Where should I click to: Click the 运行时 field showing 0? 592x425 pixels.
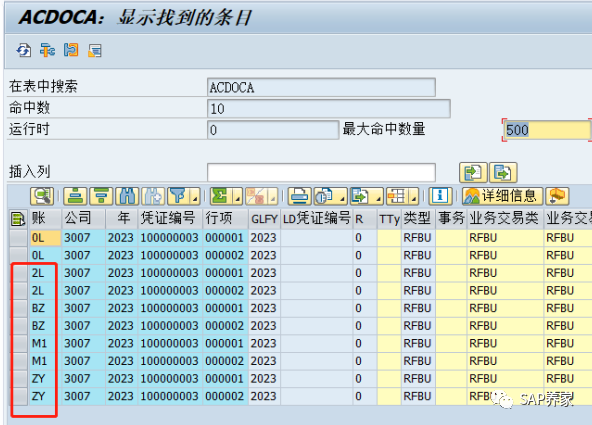273,130
